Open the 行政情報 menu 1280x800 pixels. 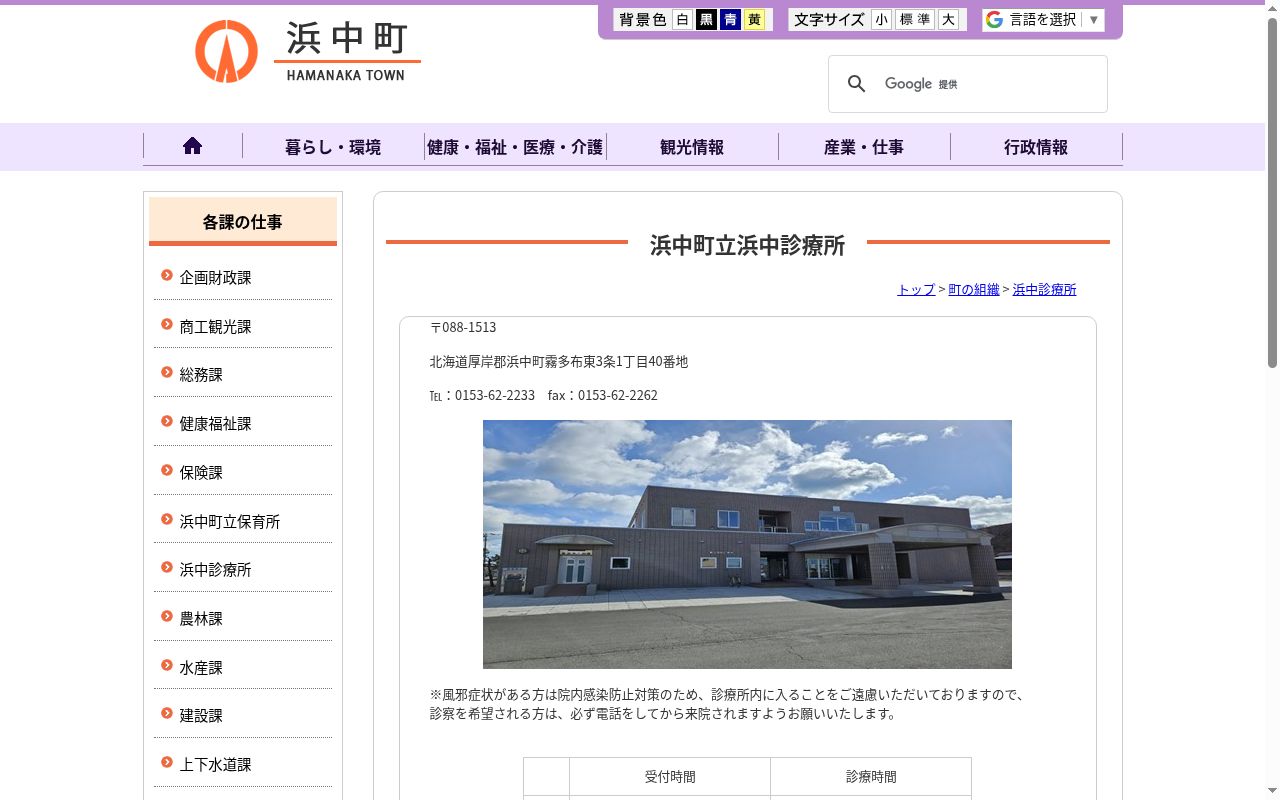(x=1036, y=147)
